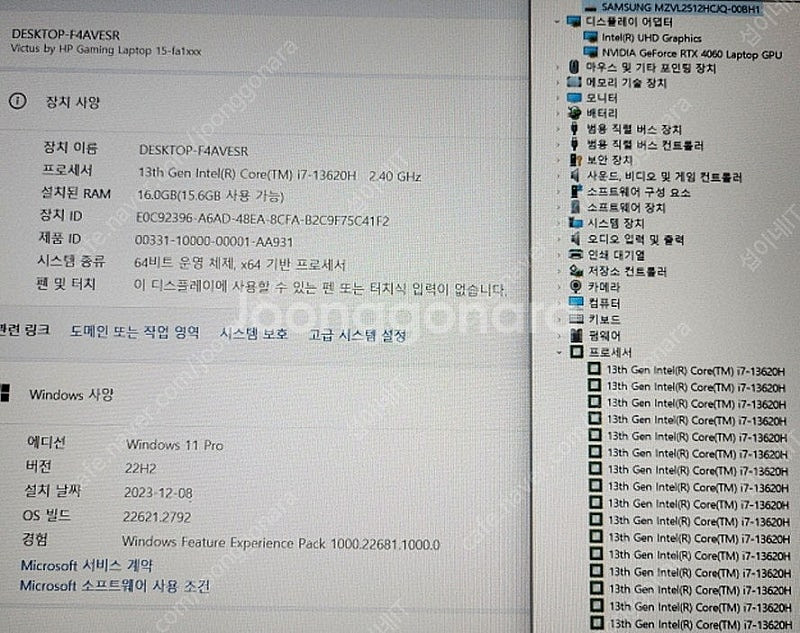The height and width of the screenshot is (633, 800).
Task: Click the OS build value 22621.2792
Action: pos(157,517)
